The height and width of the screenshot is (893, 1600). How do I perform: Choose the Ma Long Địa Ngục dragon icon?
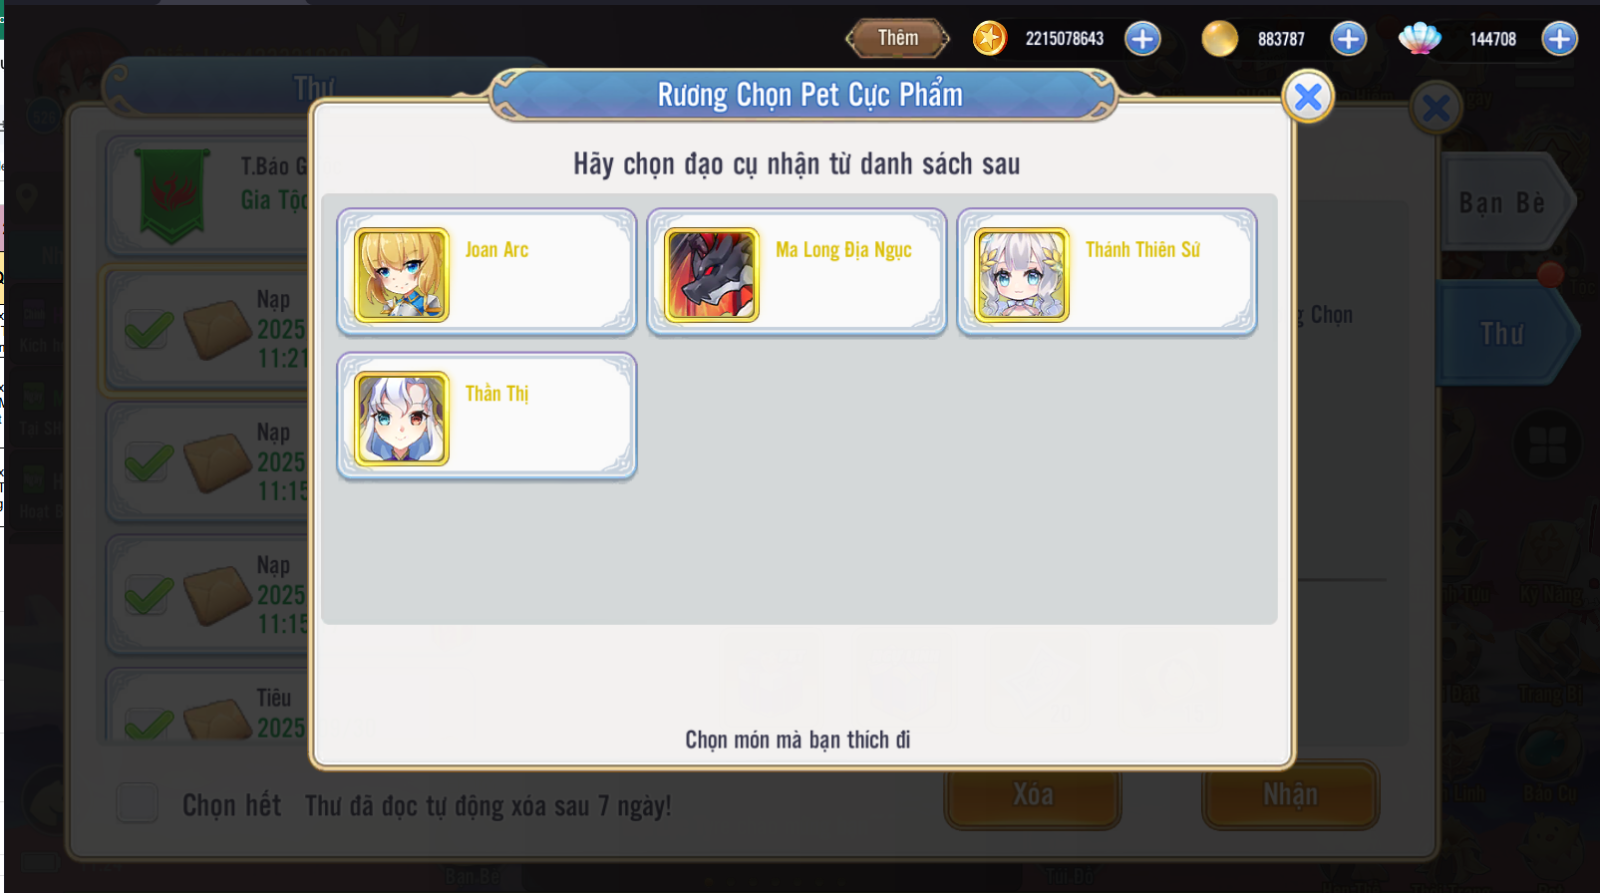pyautogui.click(x=712, y=274)
